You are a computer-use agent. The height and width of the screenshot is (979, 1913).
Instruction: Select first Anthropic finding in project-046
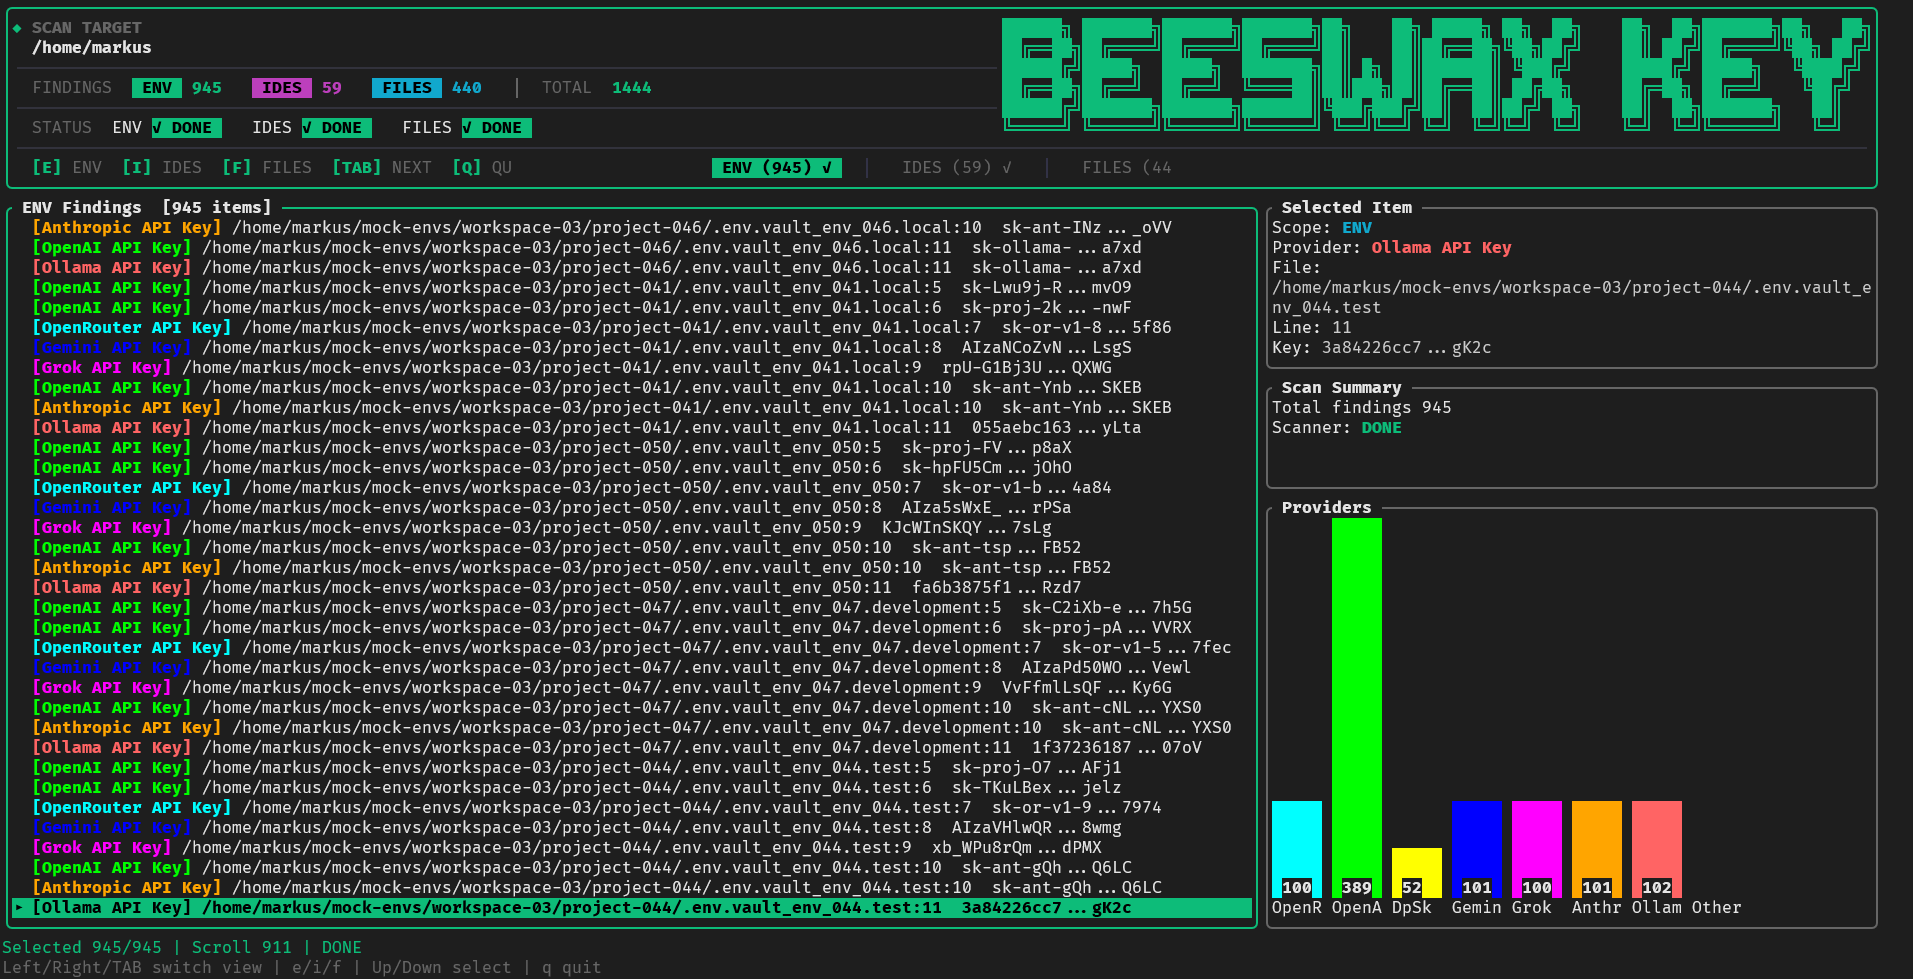click(x=600, y=228)
